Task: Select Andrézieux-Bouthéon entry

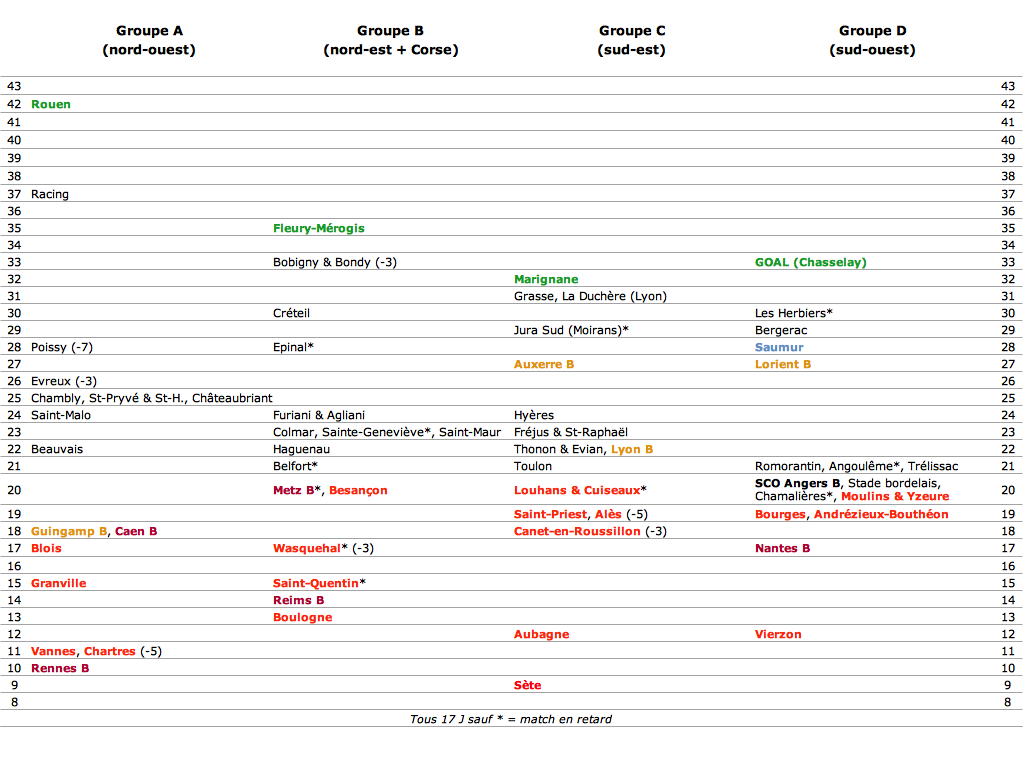Action: point(881,514)
